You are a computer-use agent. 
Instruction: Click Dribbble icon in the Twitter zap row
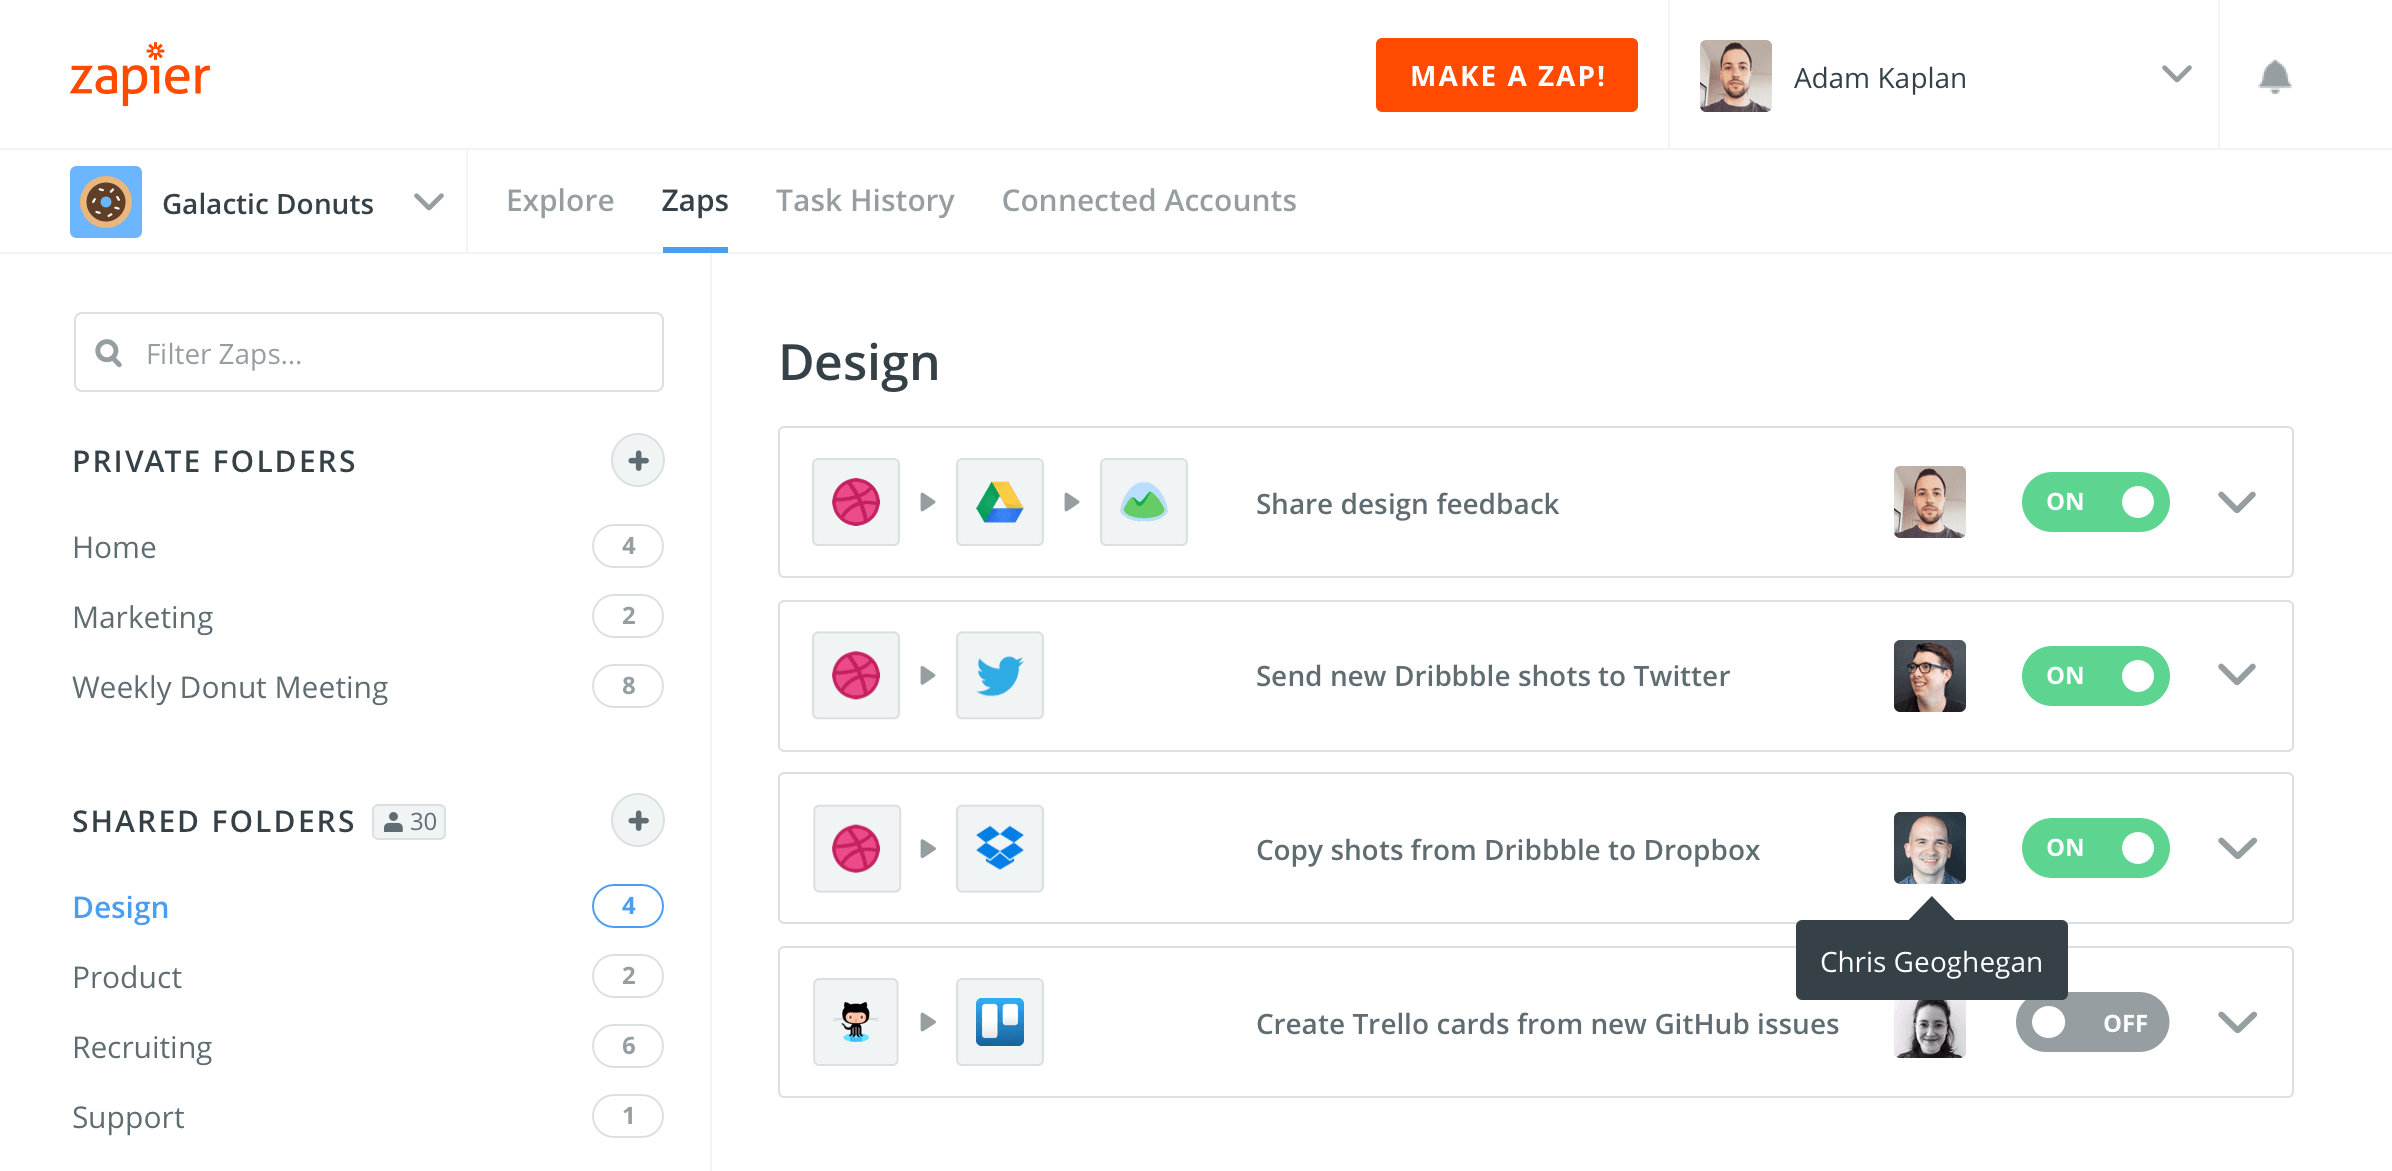[856, 675]
